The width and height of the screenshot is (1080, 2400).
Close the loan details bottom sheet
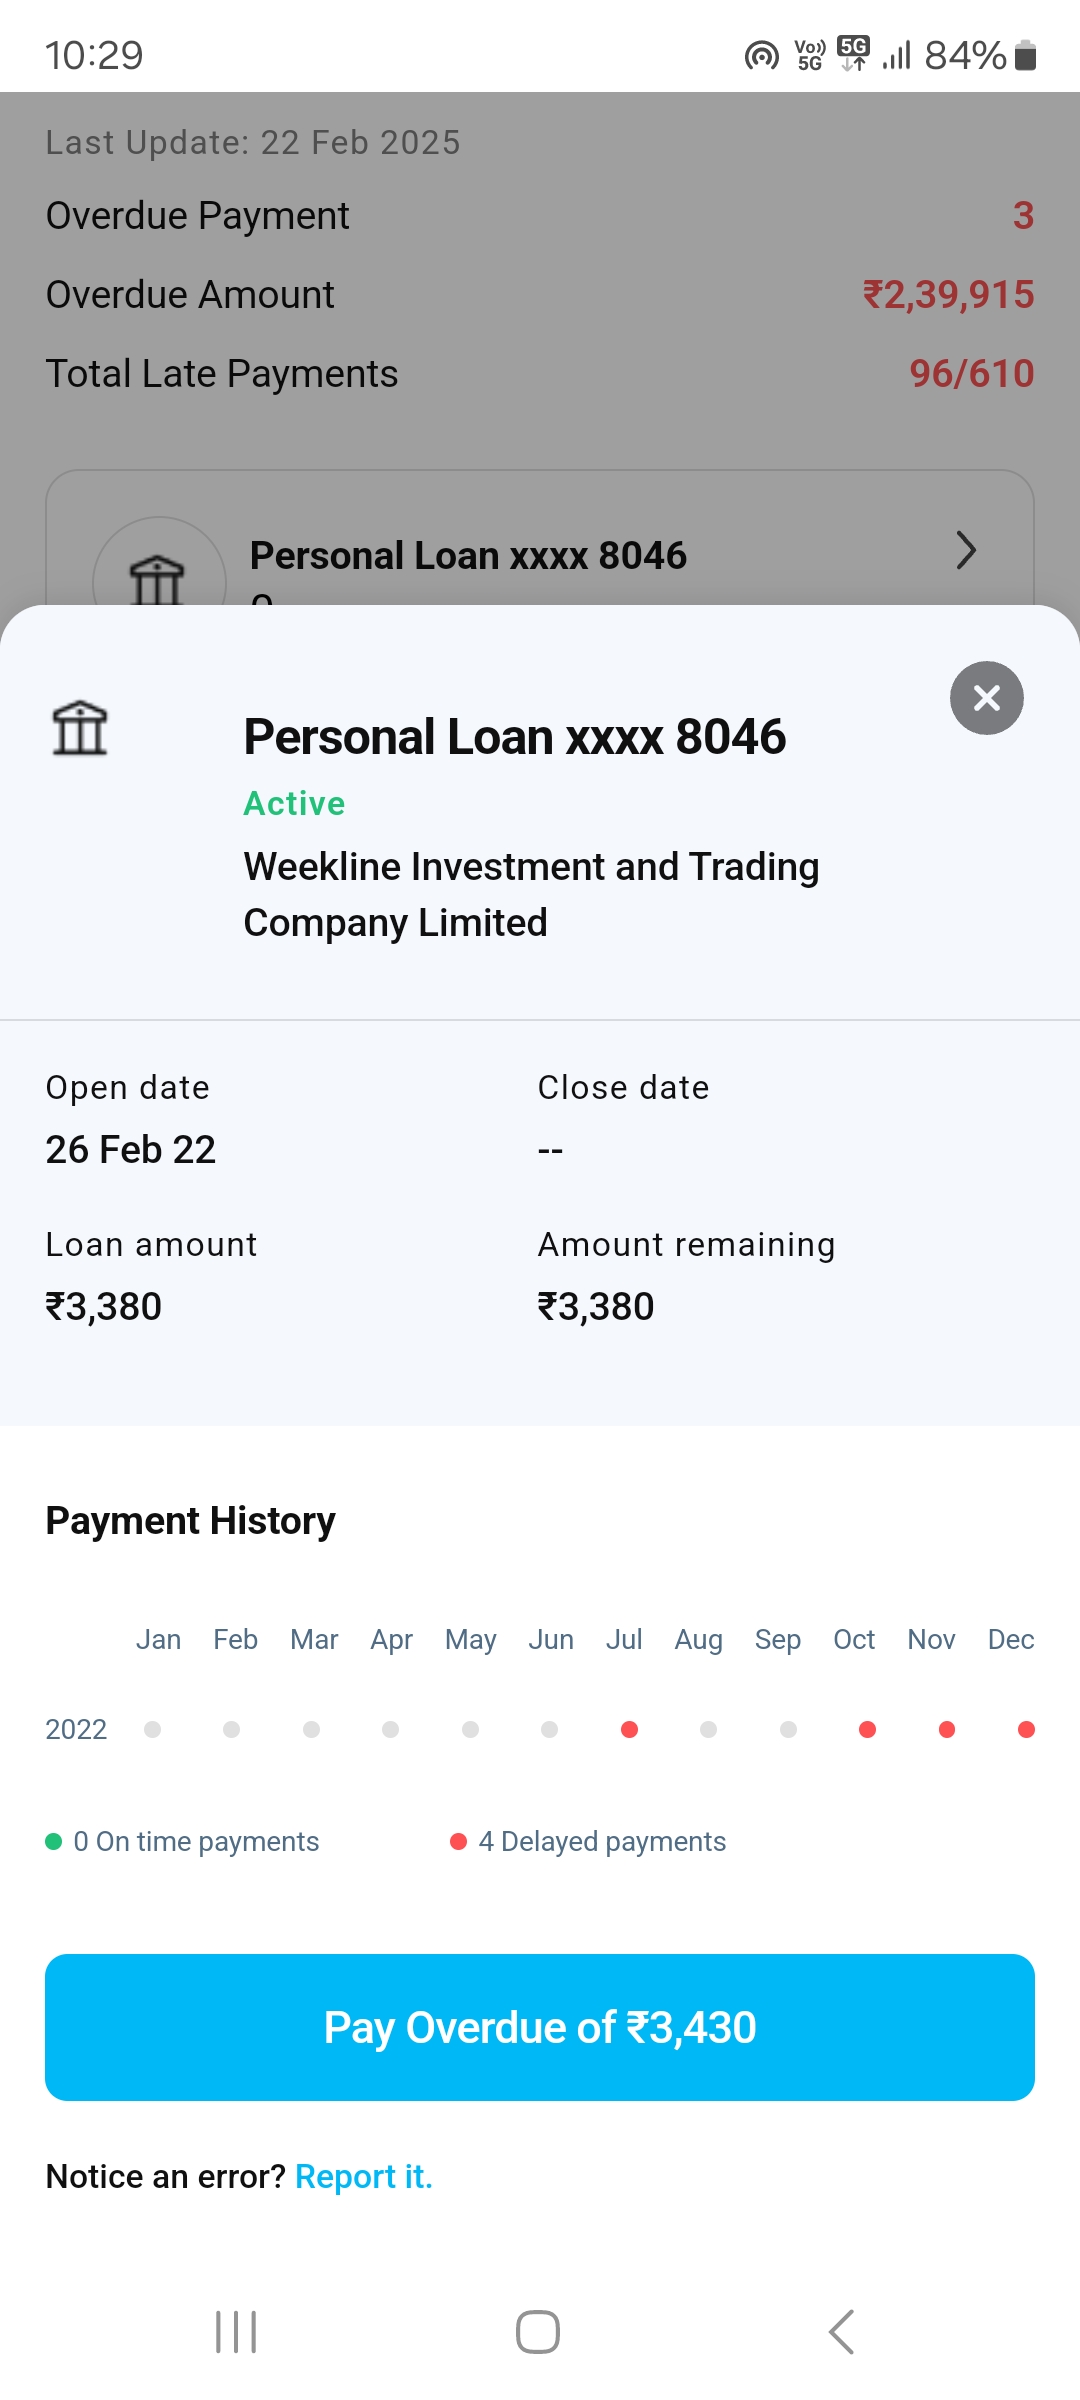(x=986, y=698)
